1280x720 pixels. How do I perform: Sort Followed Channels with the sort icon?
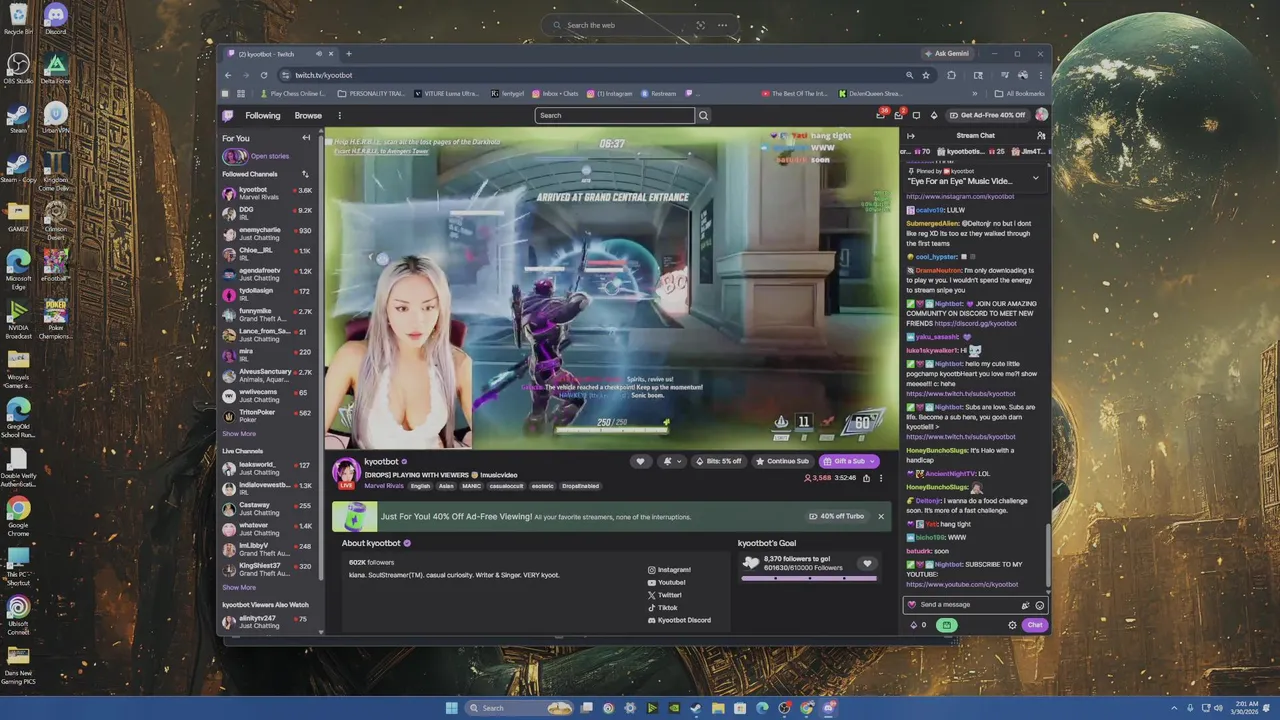(305, 174)
